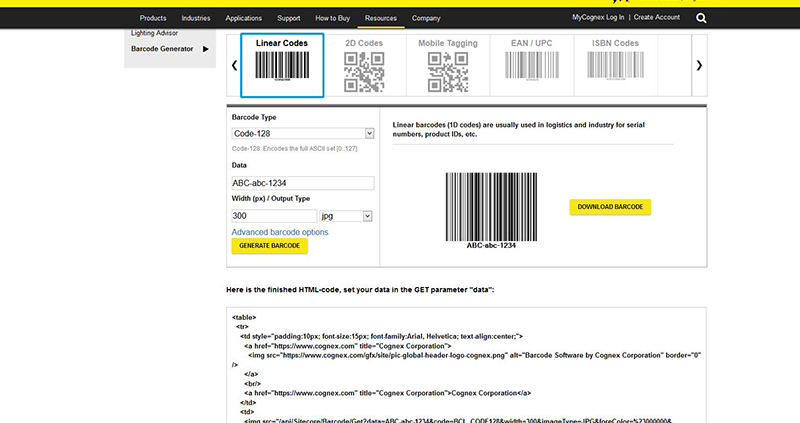
Task: Click the MyCognex Log In link
Action: pyautogui.click(x=598, y=17)
